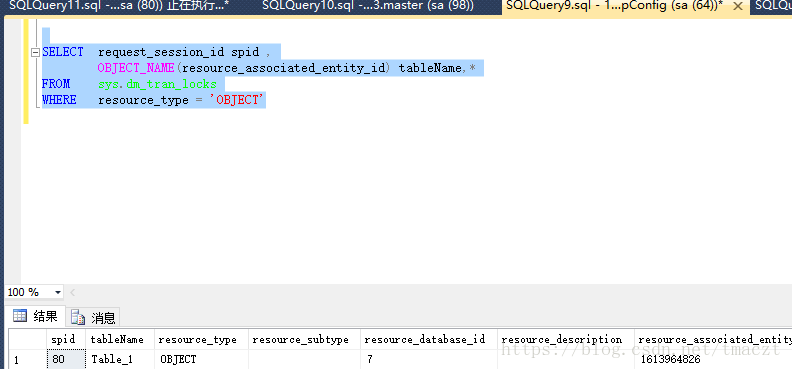Select the spid cell value 80
This screenshot has height=369, width=792.
pos(66,359)
